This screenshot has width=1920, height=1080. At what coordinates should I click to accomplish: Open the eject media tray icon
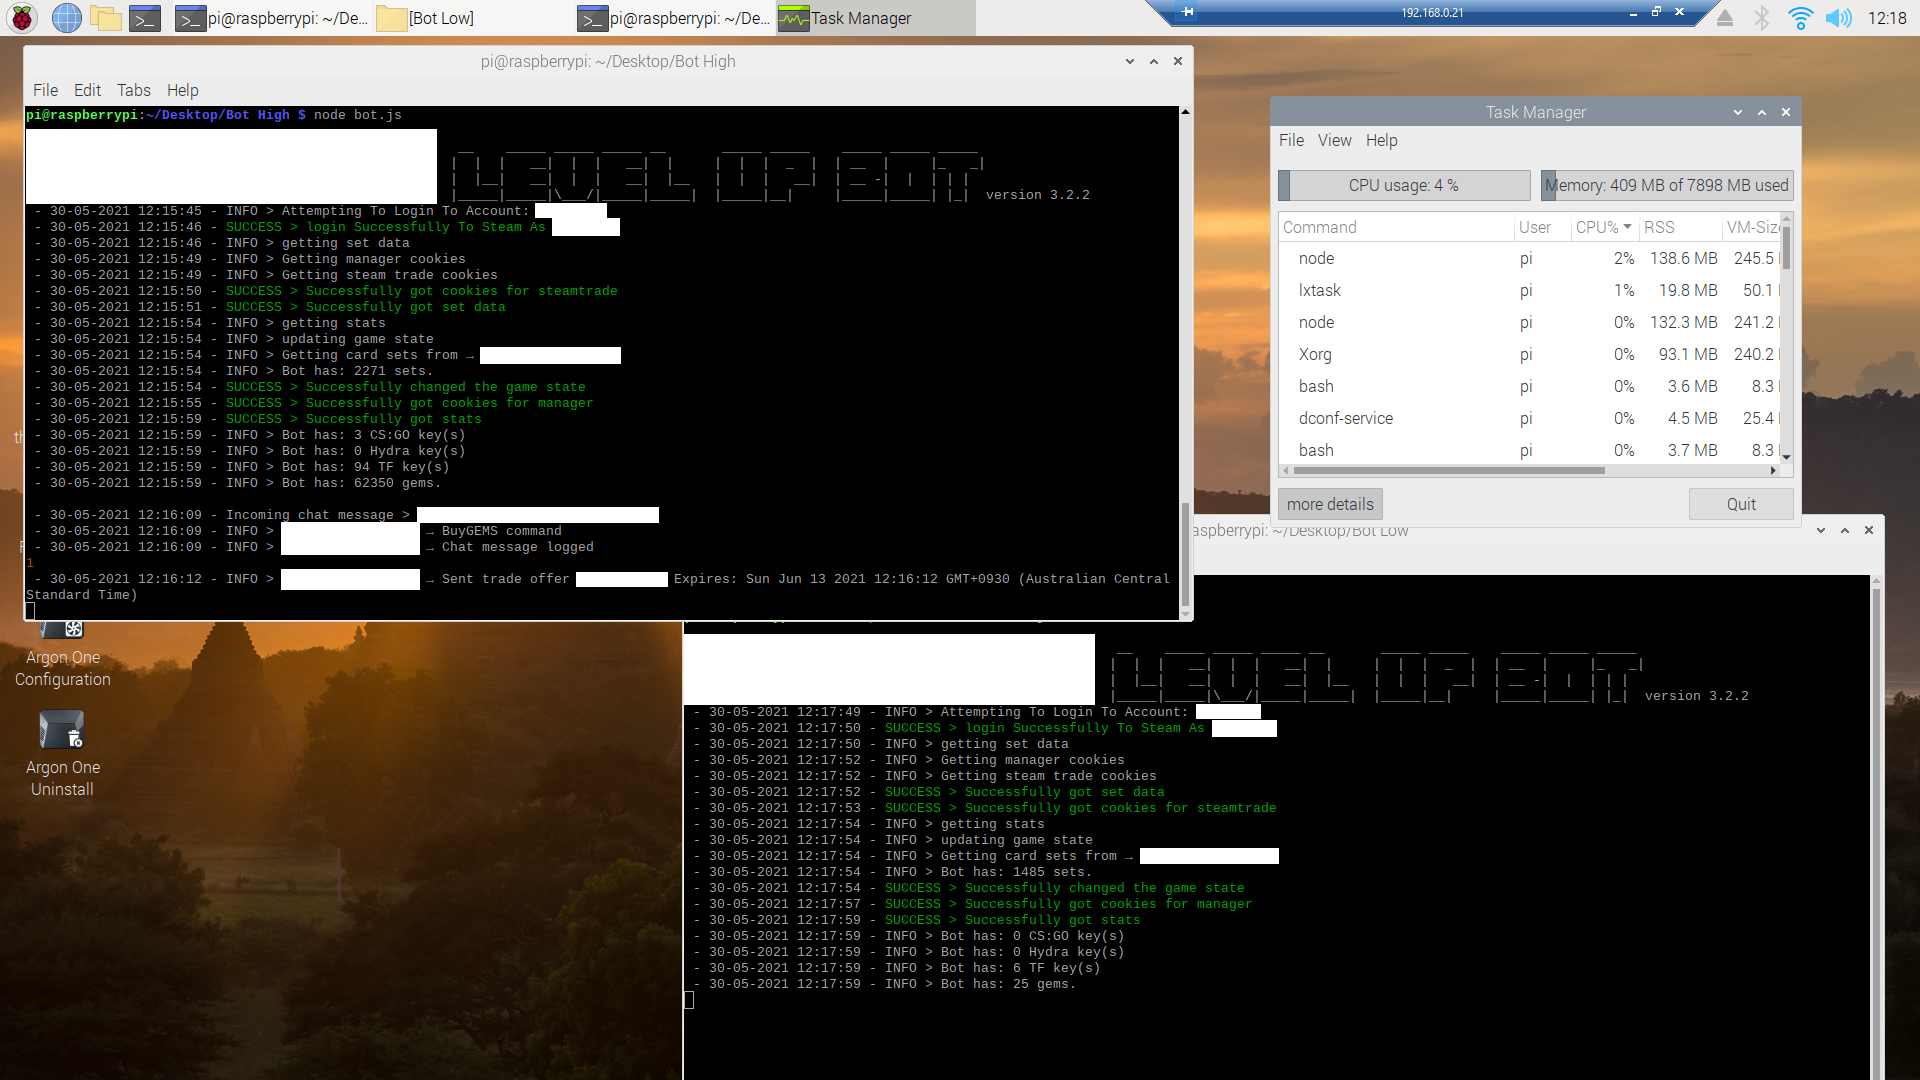(1725, 18)
